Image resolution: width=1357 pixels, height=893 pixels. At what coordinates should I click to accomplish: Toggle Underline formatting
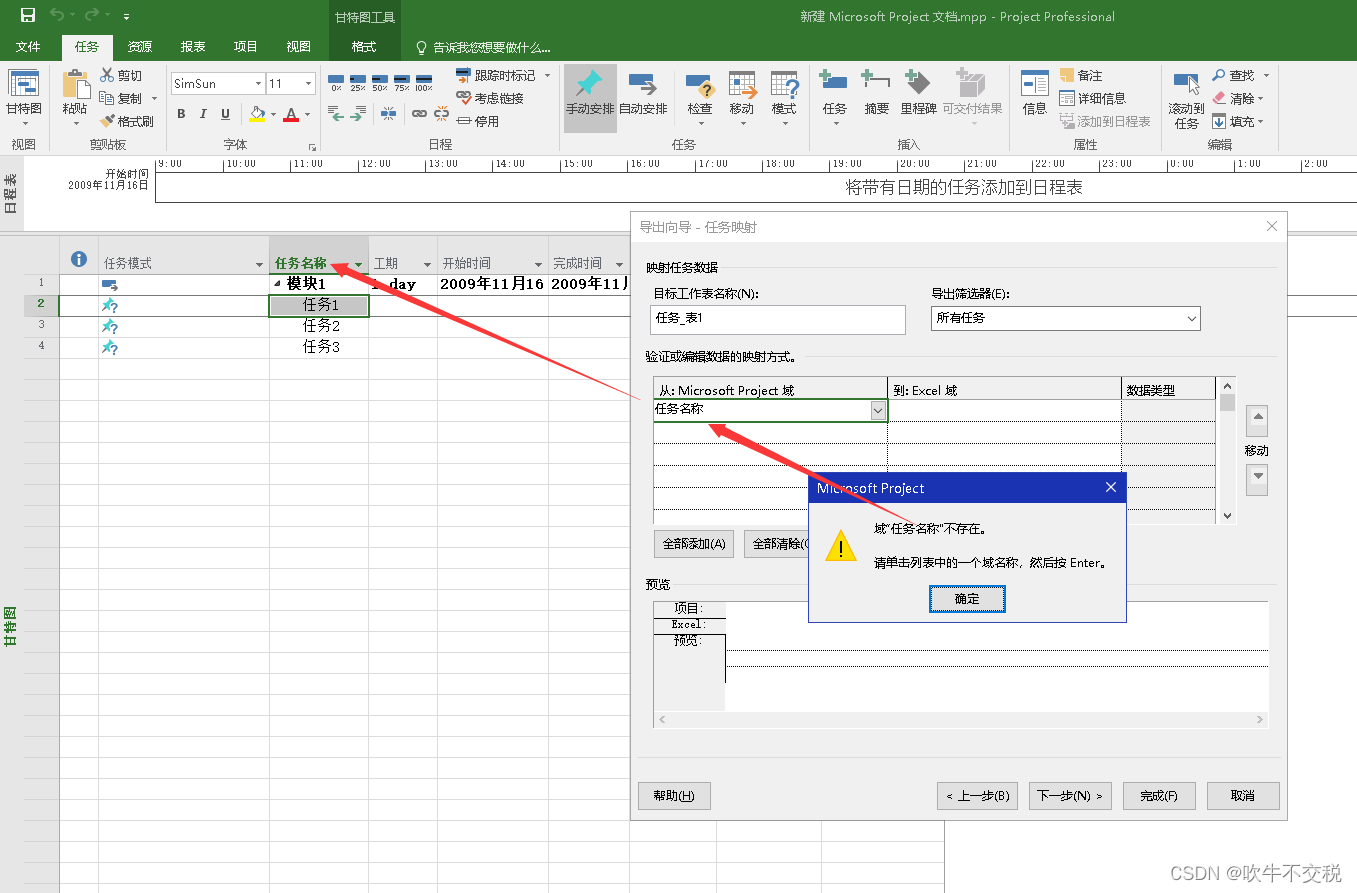225,114
